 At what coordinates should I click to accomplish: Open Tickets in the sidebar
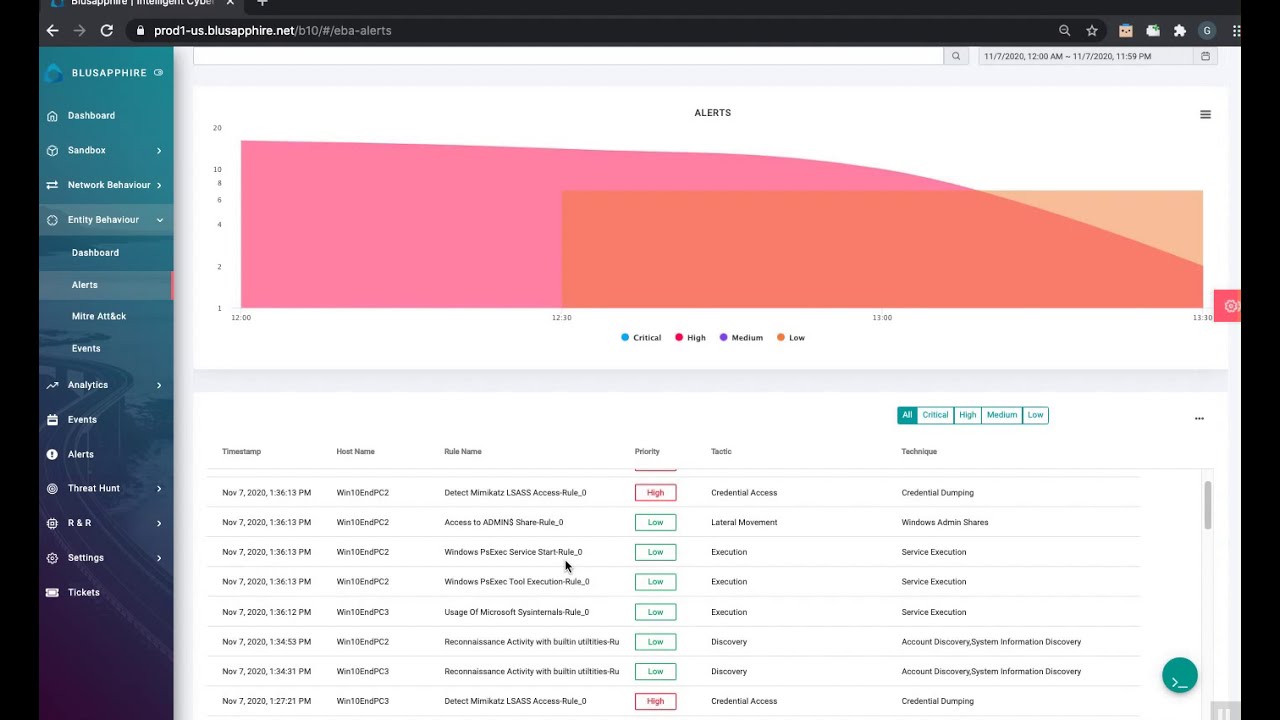pos(84,593)
